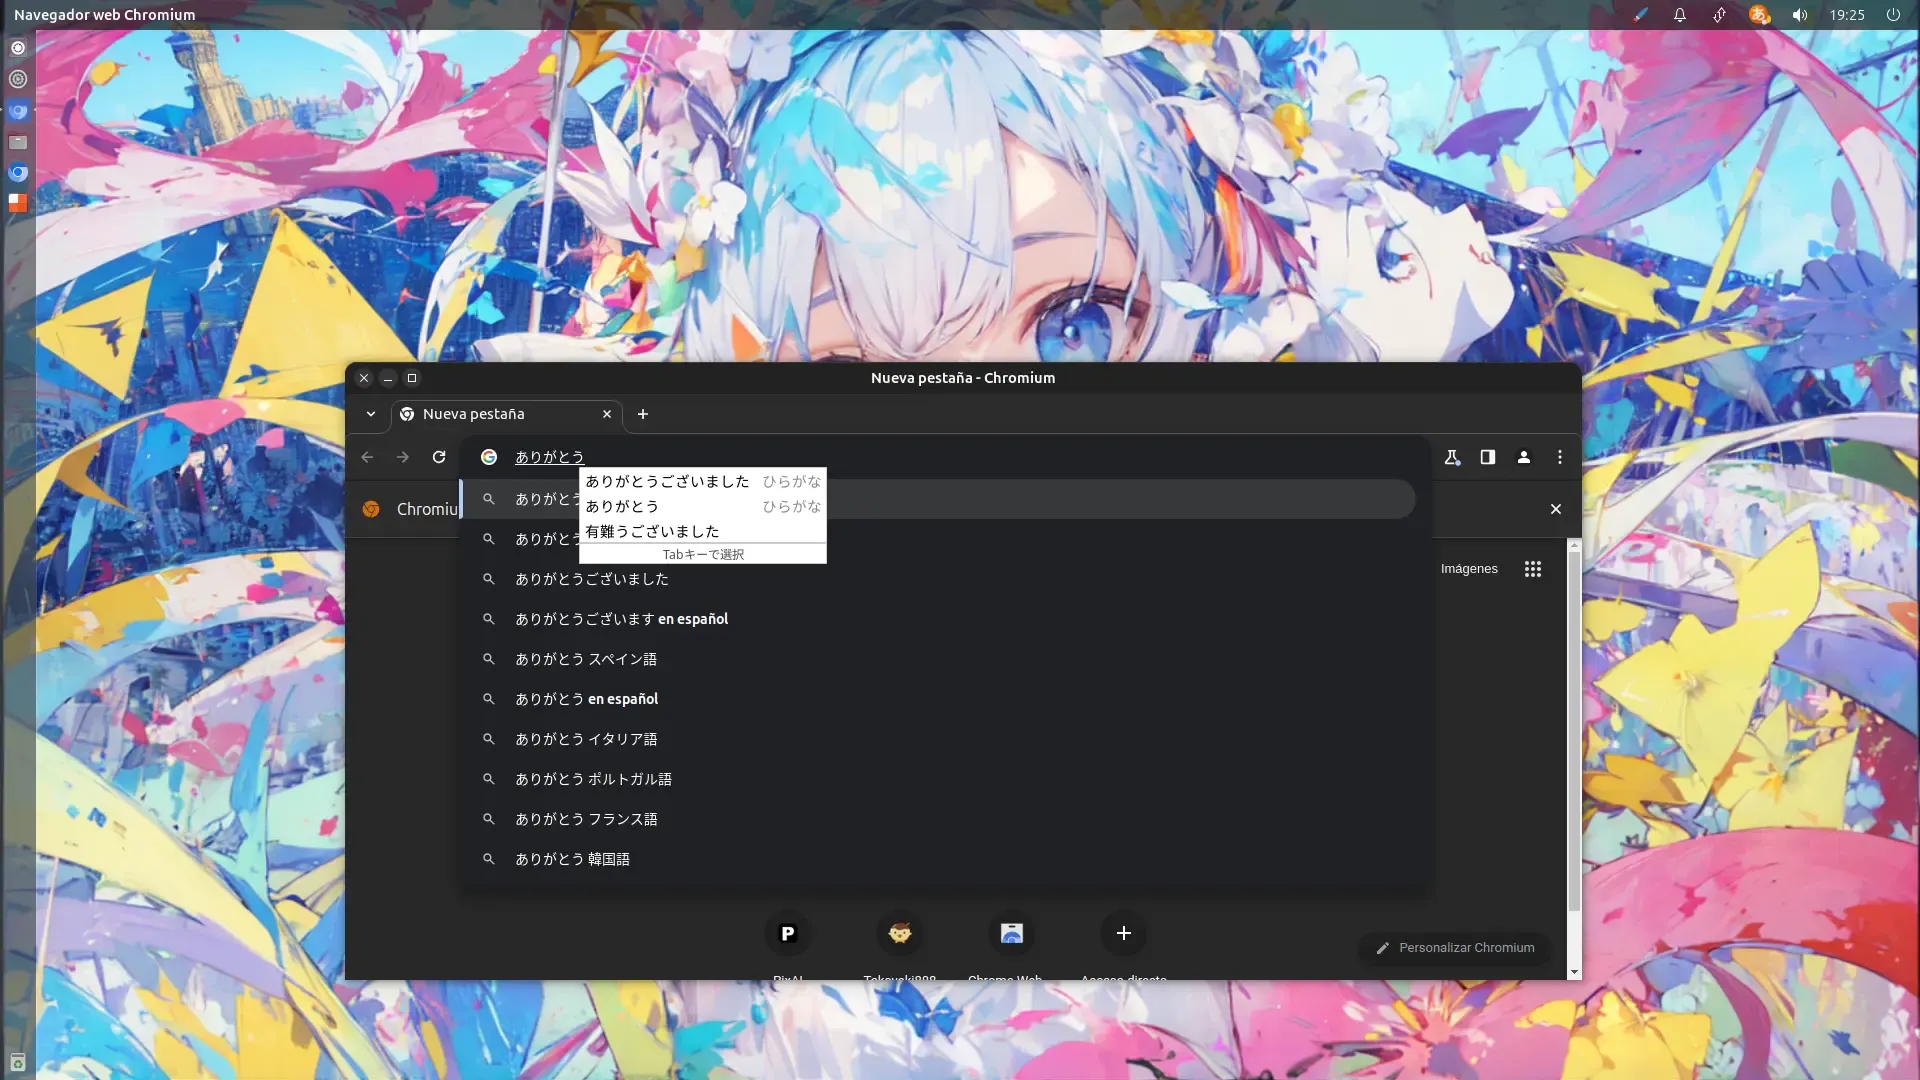Click the add shortcut plus tile
The image size is (1920, 1080).
click(x=1124, y=934)
